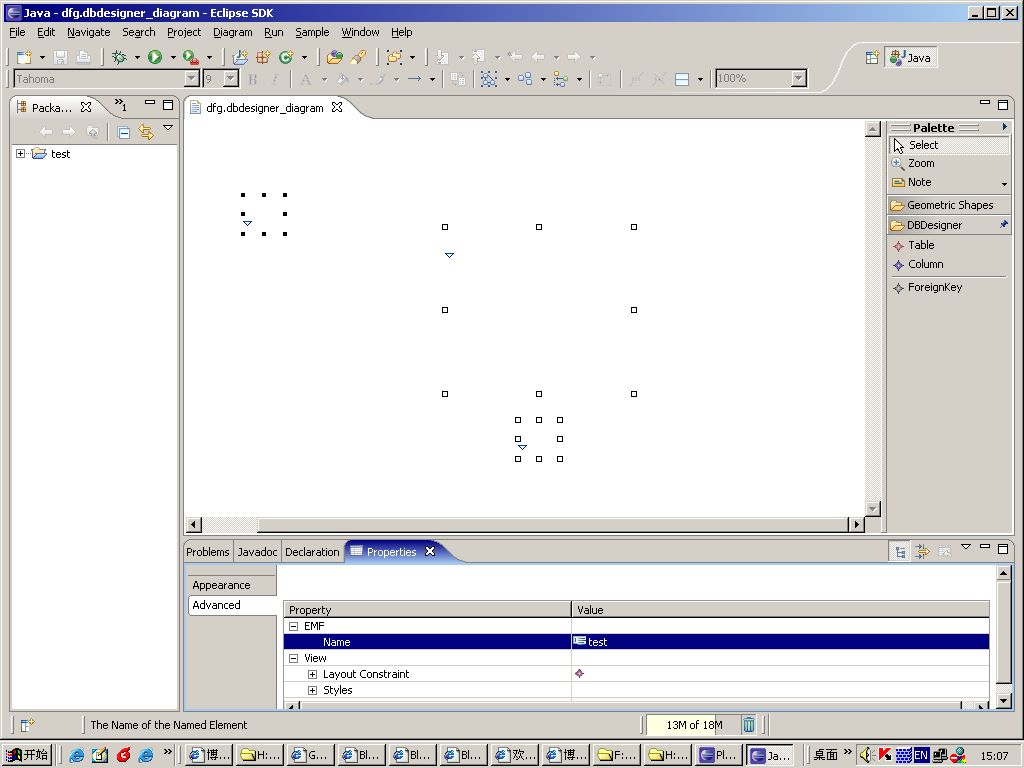Open the File menu
The image size is (1024, 768).
[x=17, y=32]
